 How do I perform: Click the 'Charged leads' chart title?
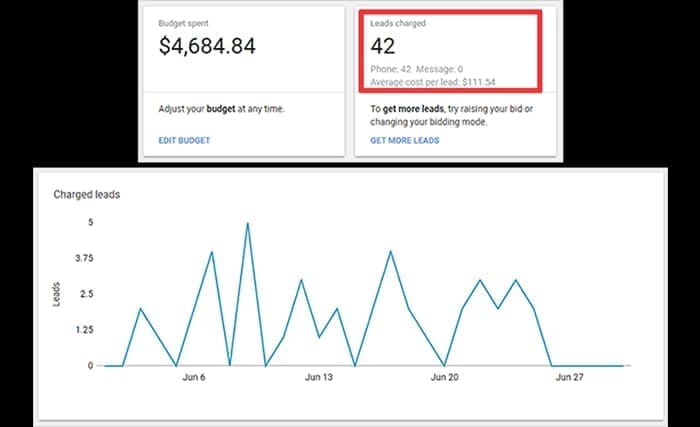(x=87, y=195)
